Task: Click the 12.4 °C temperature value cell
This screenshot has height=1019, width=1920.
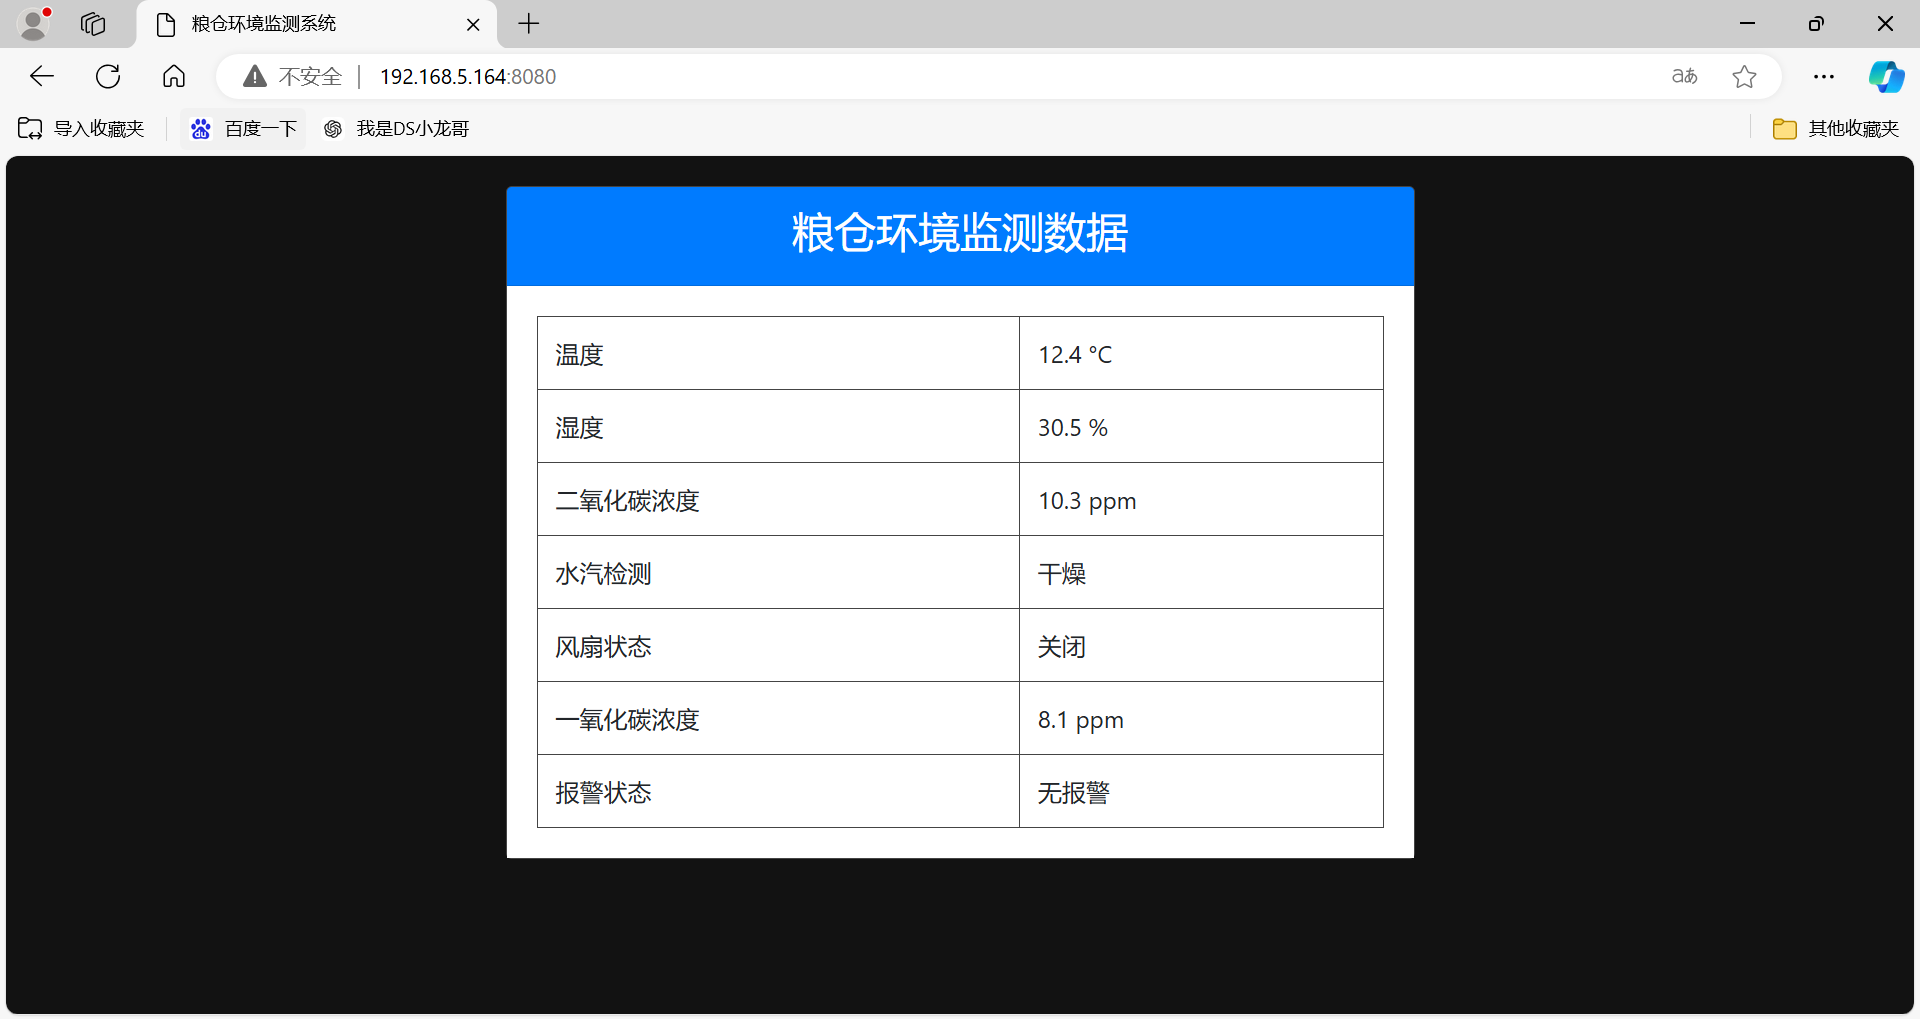Action: coord(1200,354)
